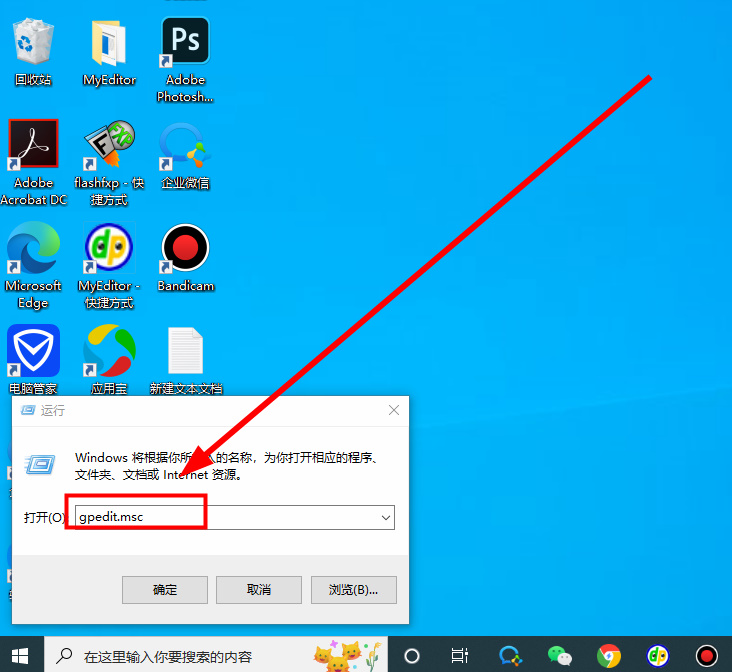Click the taskbar search box

pyautogui.click(x=190, y=656)
